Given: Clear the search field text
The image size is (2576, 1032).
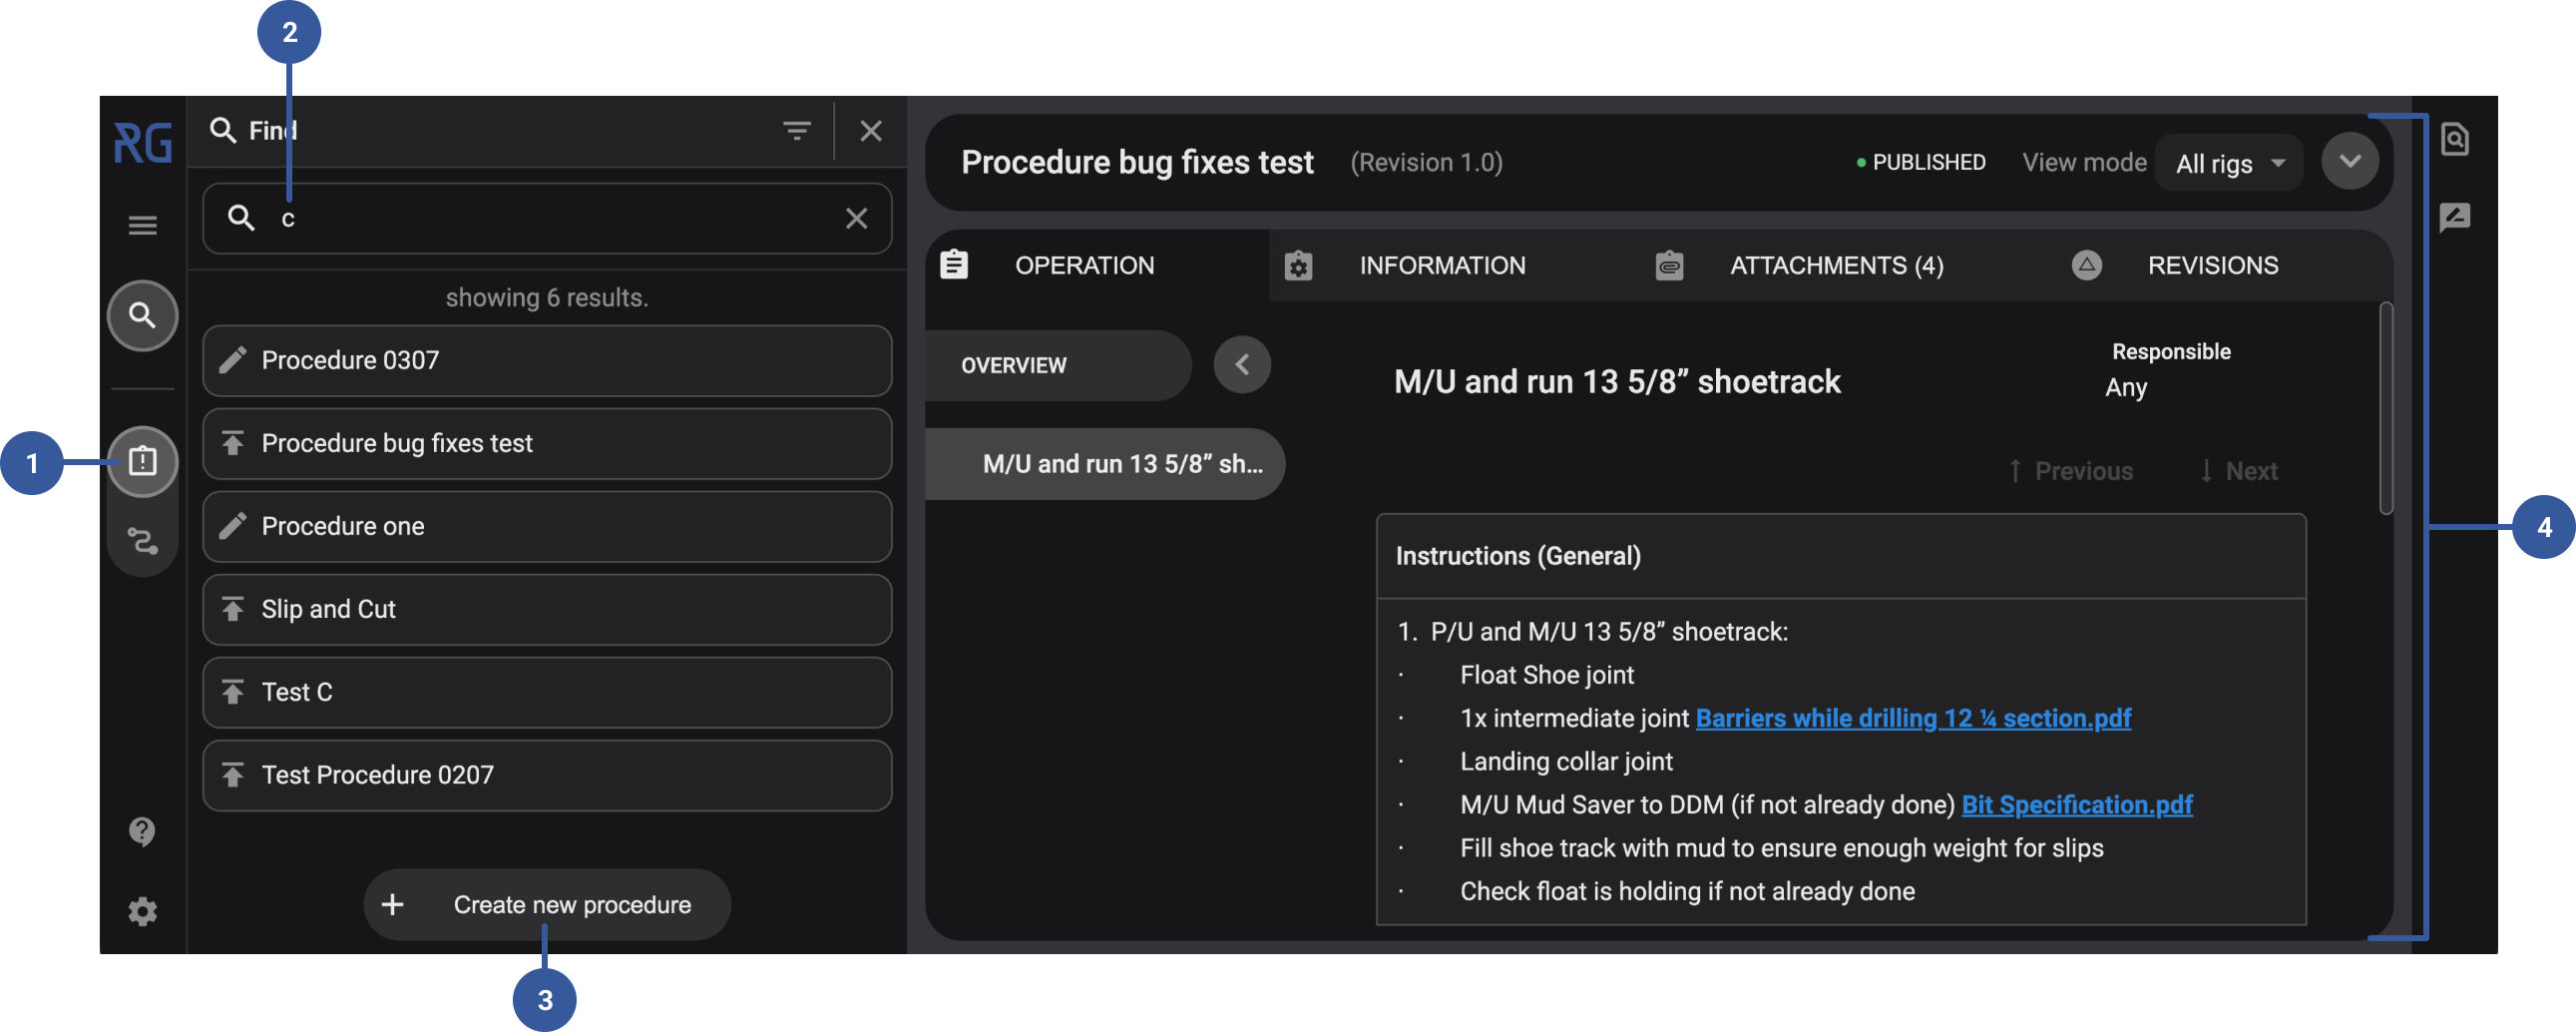Looking at the screenshot, I should tap(856, 218).
